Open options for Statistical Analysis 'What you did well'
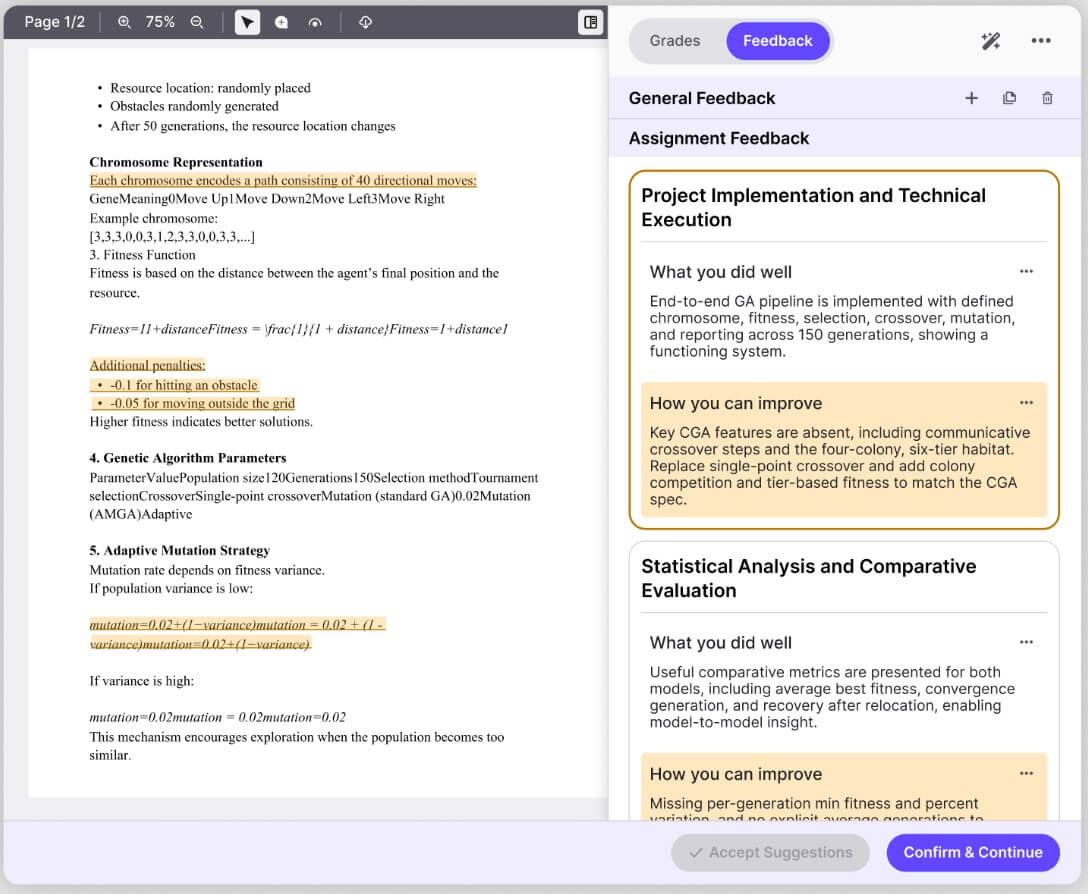 [x=1026, y=642]
